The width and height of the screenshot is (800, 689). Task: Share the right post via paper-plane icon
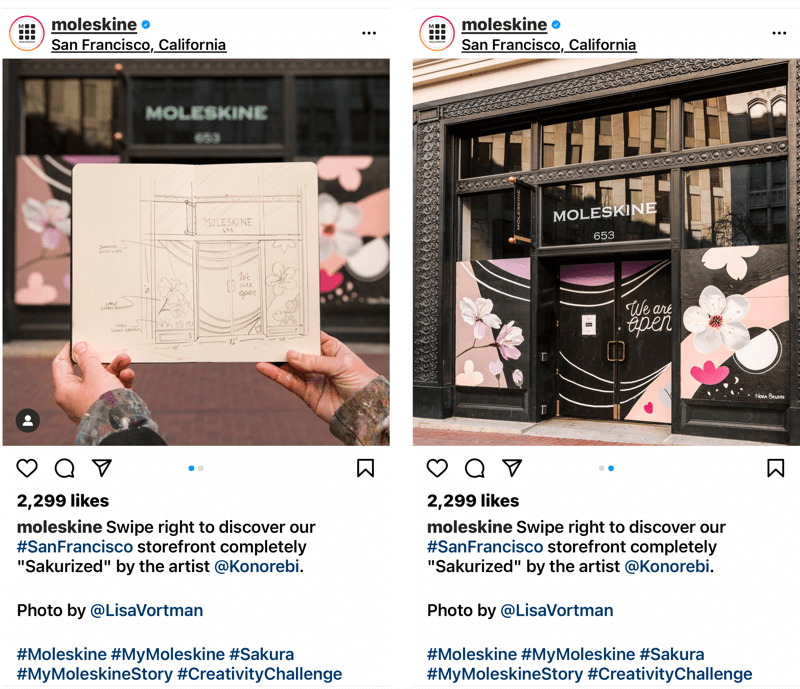point(512,467)
